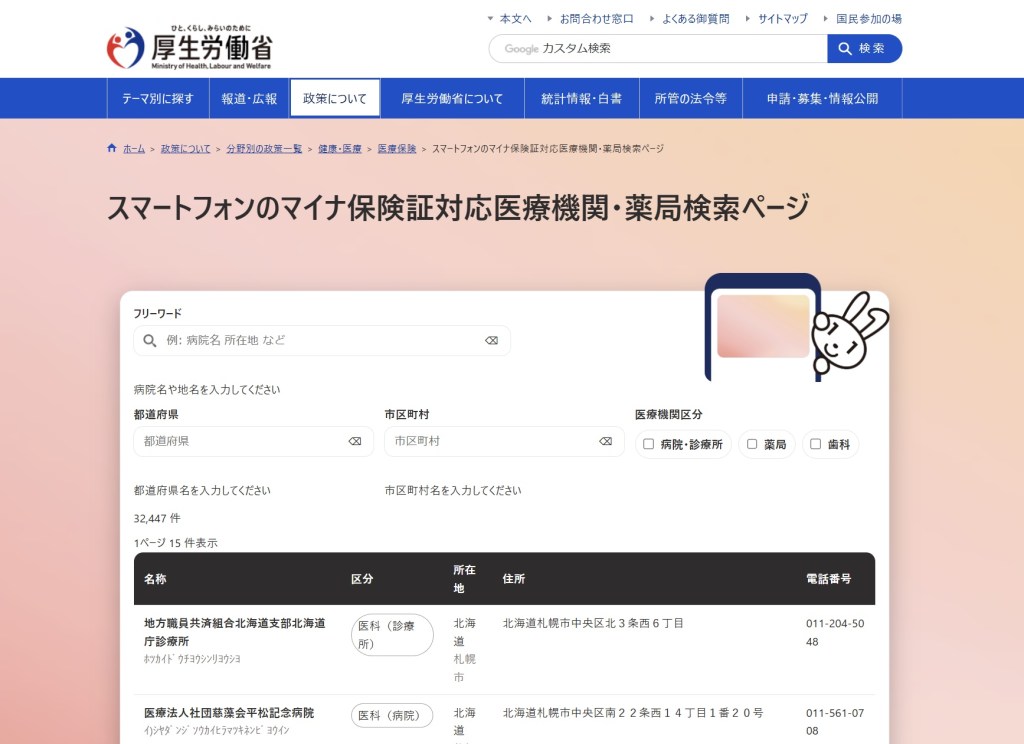
Task: Expand the テーマ別に探す navigation menu
Action: 158,99
